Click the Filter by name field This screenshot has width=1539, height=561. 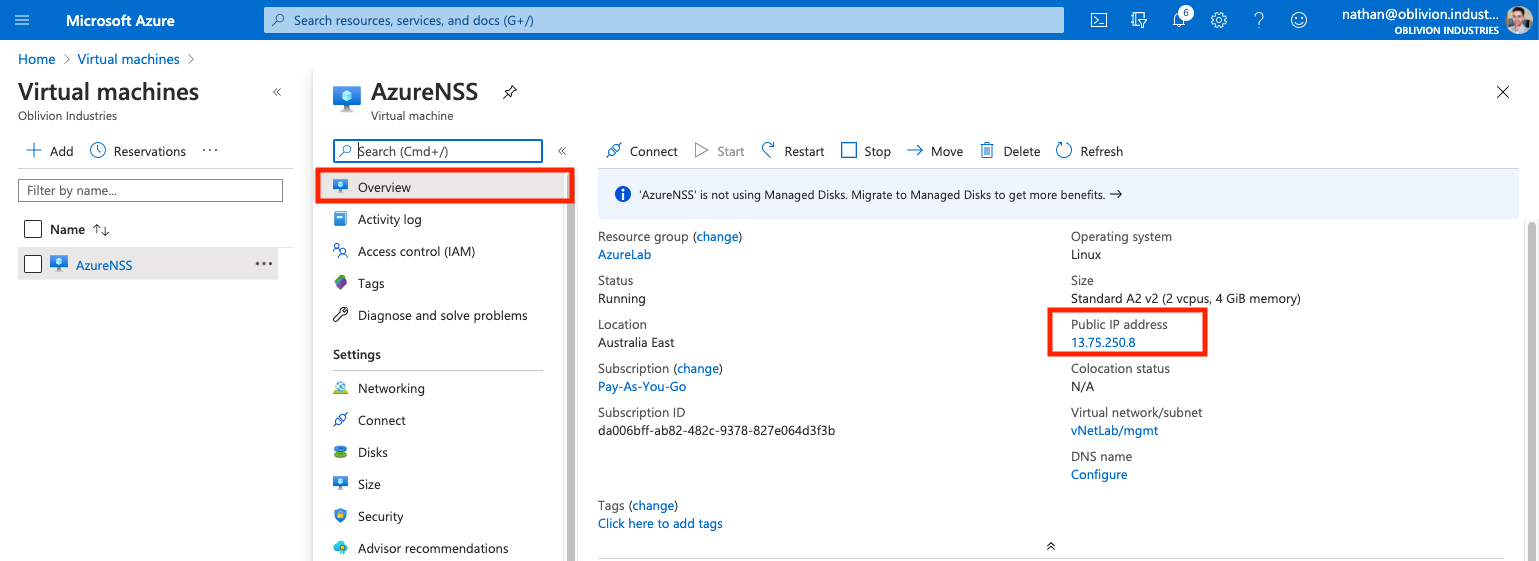click(x=150, y=190)
